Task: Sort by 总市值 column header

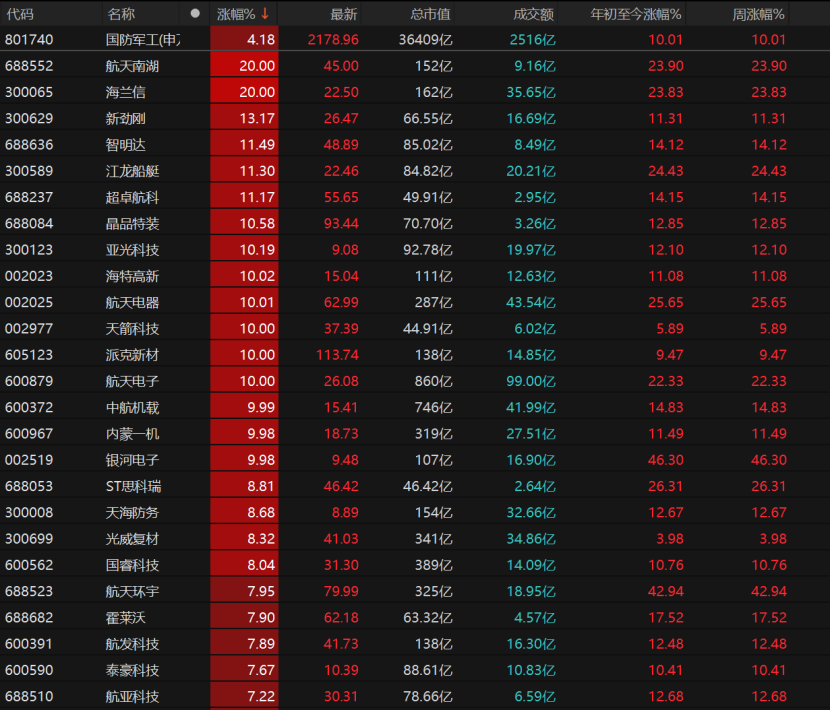Action: (x=430, y=14)
